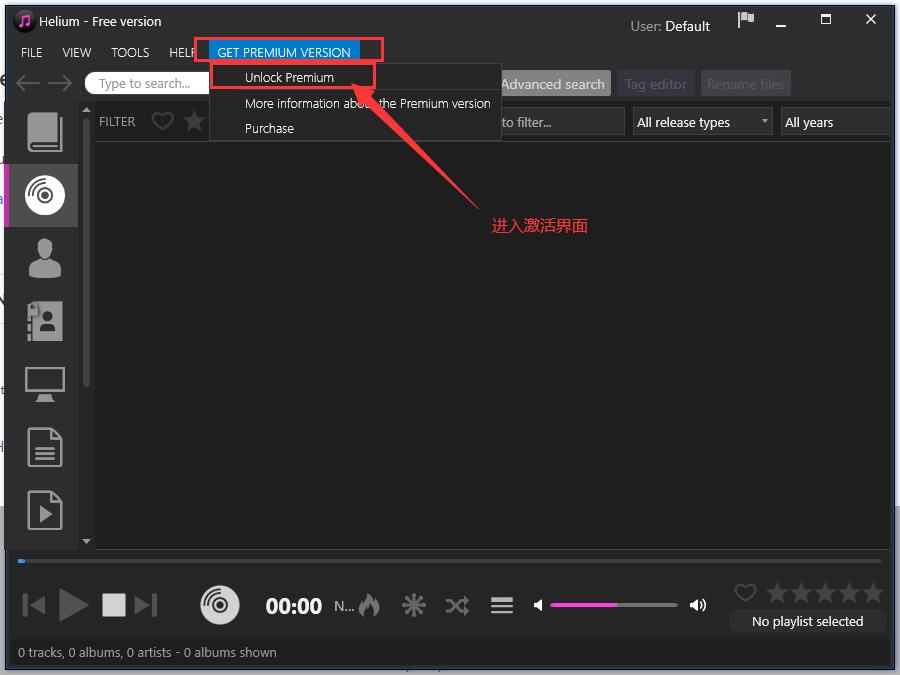Click the flame icon in player bar

click(369, 605)
